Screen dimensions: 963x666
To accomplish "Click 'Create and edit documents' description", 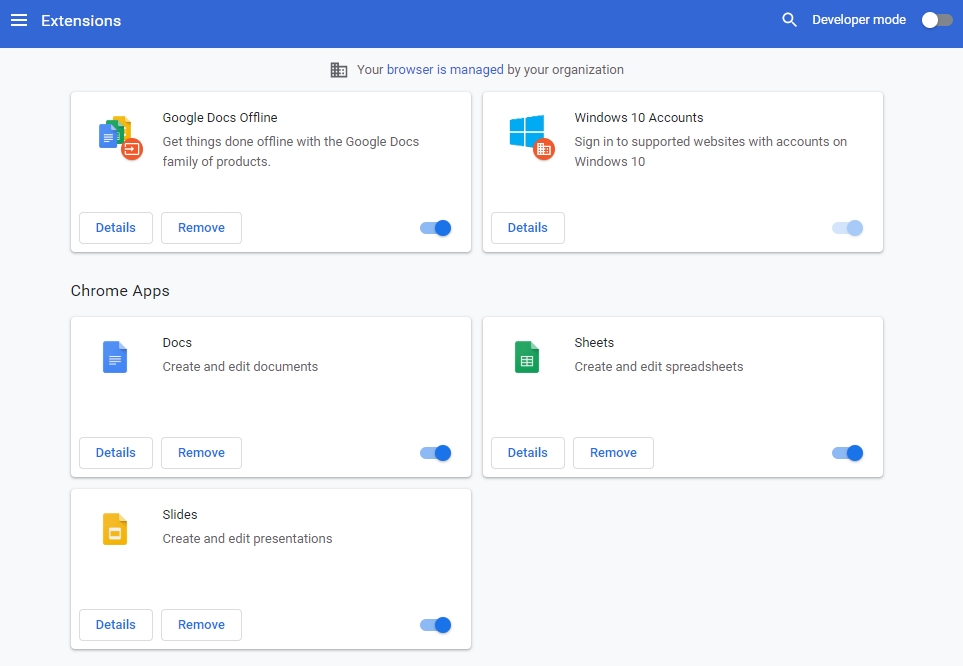I will [240, 367].
